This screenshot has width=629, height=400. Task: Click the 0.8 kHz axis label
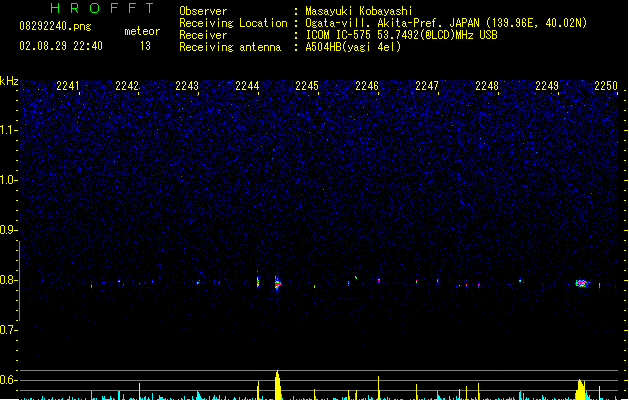tap(8, 280)
